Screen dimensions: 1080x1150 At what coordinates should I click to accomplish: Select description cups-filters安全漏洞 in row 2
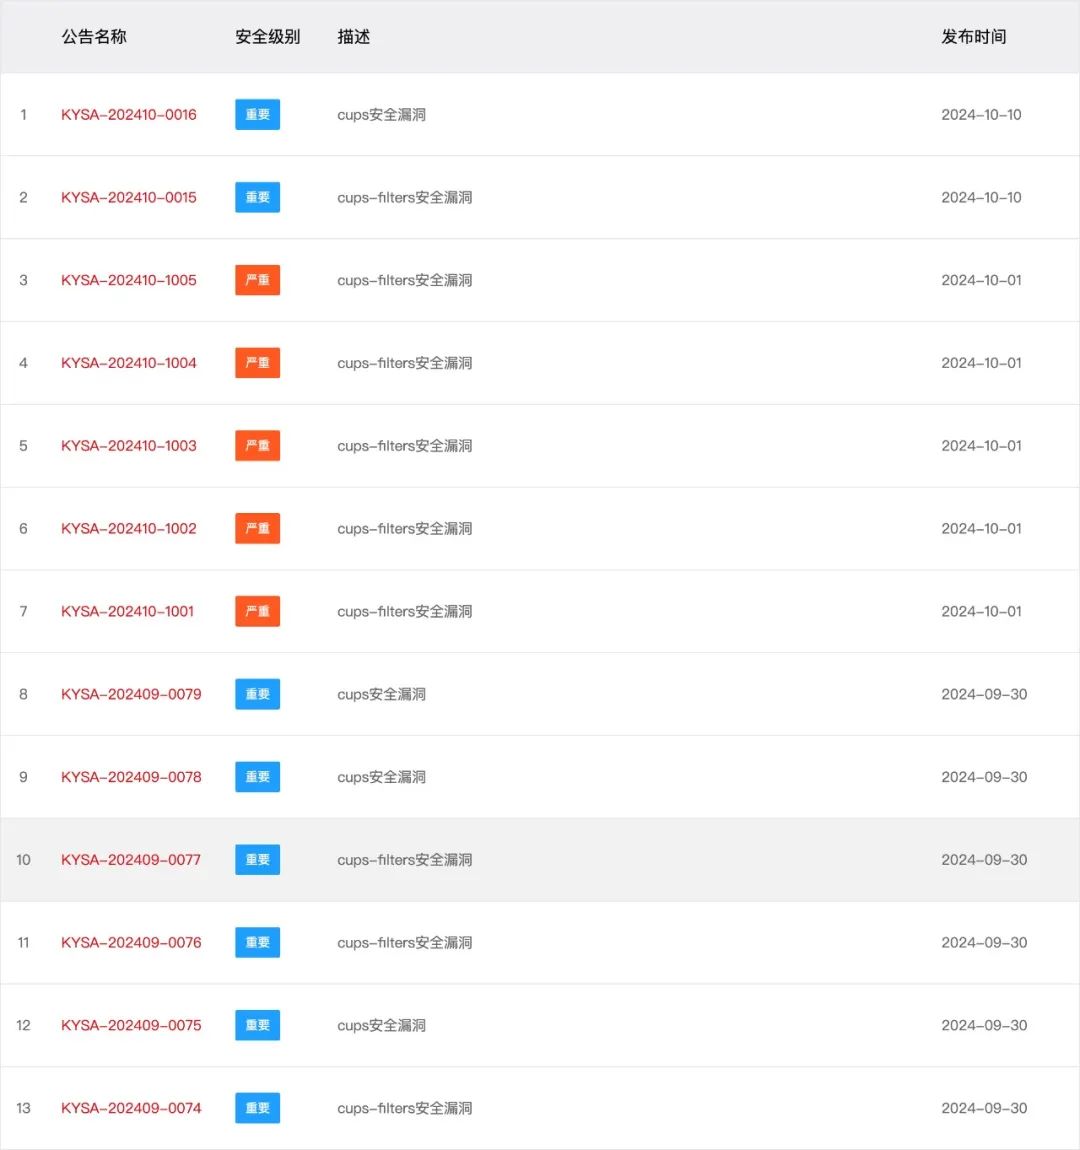(405, 197)
